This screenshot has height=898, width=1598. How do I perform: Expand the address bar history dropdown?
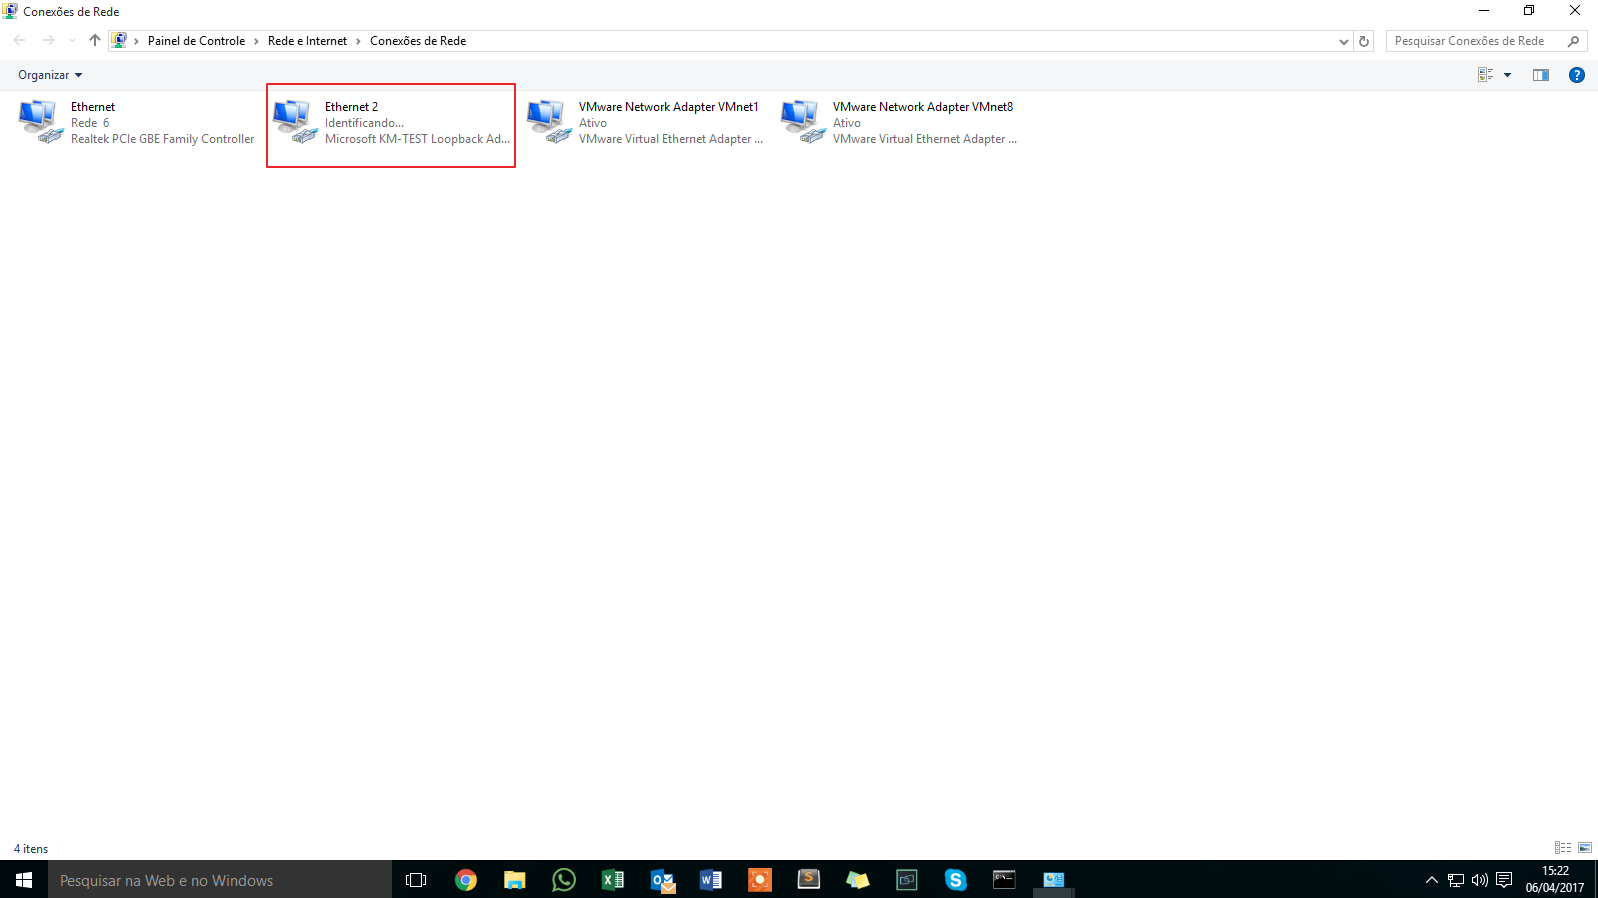click(x=1344, y=41)
